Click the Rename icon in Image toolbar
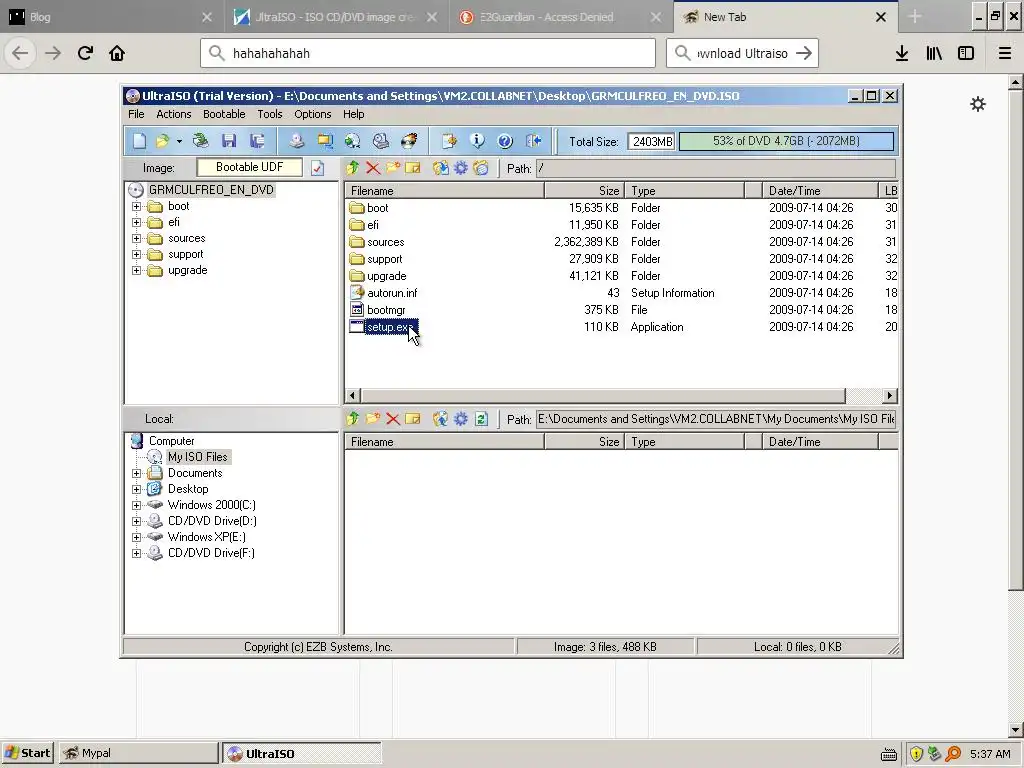 click(x=413, y=168)
